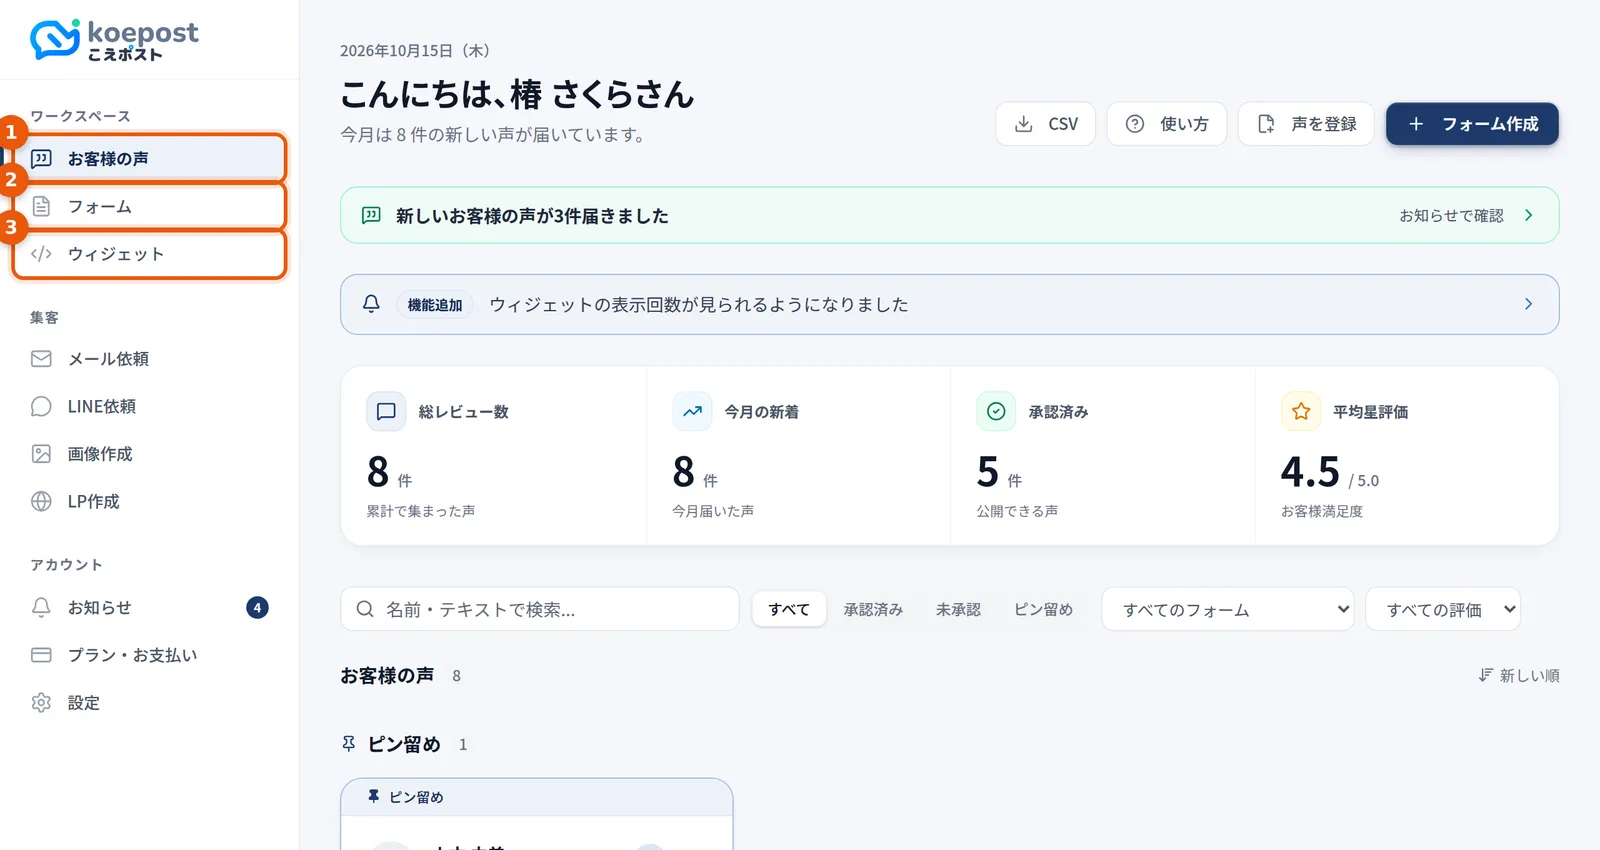Click the ウィジェットの表示回数 announcement text
1600x850 pixels.
tap(699, 305)
